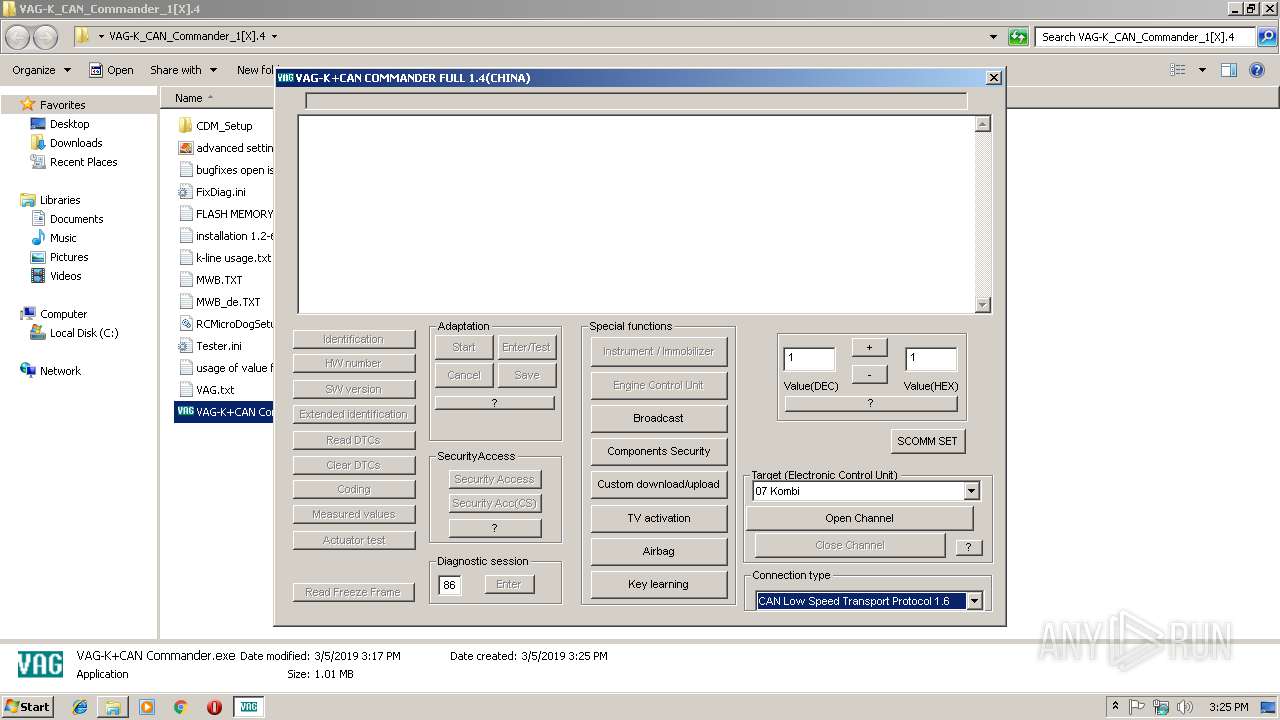The image size is (1280, 720).
Task: Change view using the views icon
Action: (x=1178, y=70)
